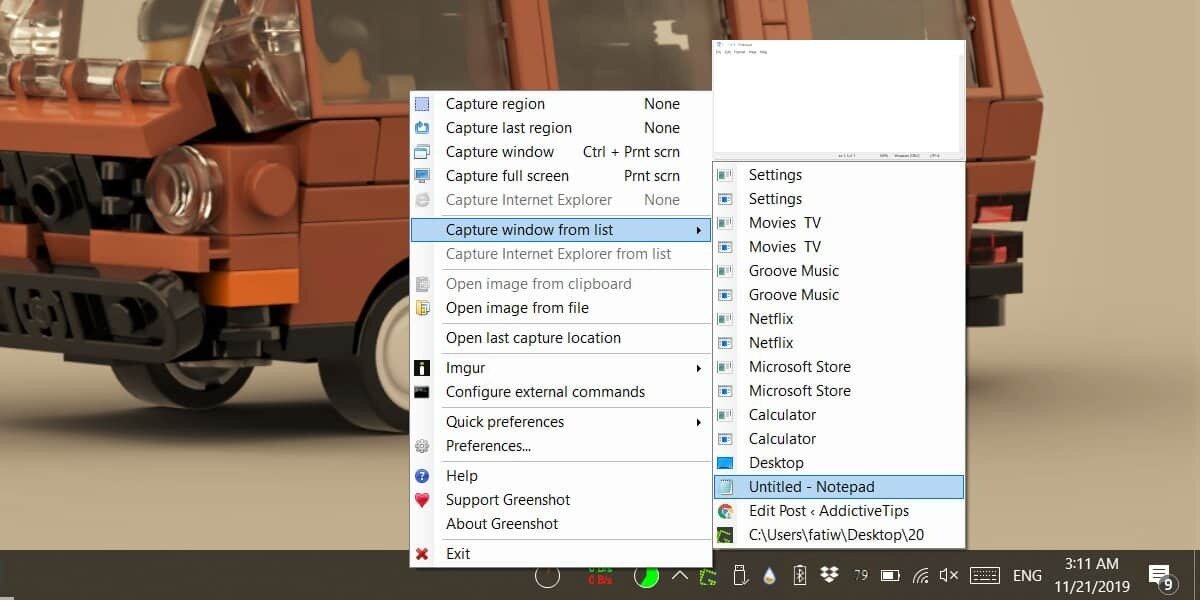The image size is (1200, 600).
Task: Open the touch keyboard tray icon
Action: click(x=984, y=576)
